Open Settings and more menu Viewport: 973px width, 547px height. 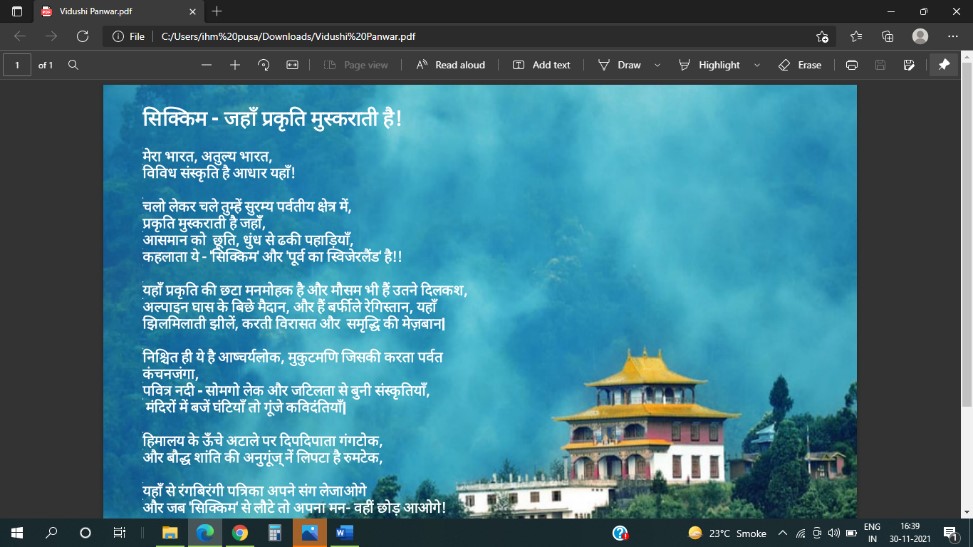coord(953,37)
